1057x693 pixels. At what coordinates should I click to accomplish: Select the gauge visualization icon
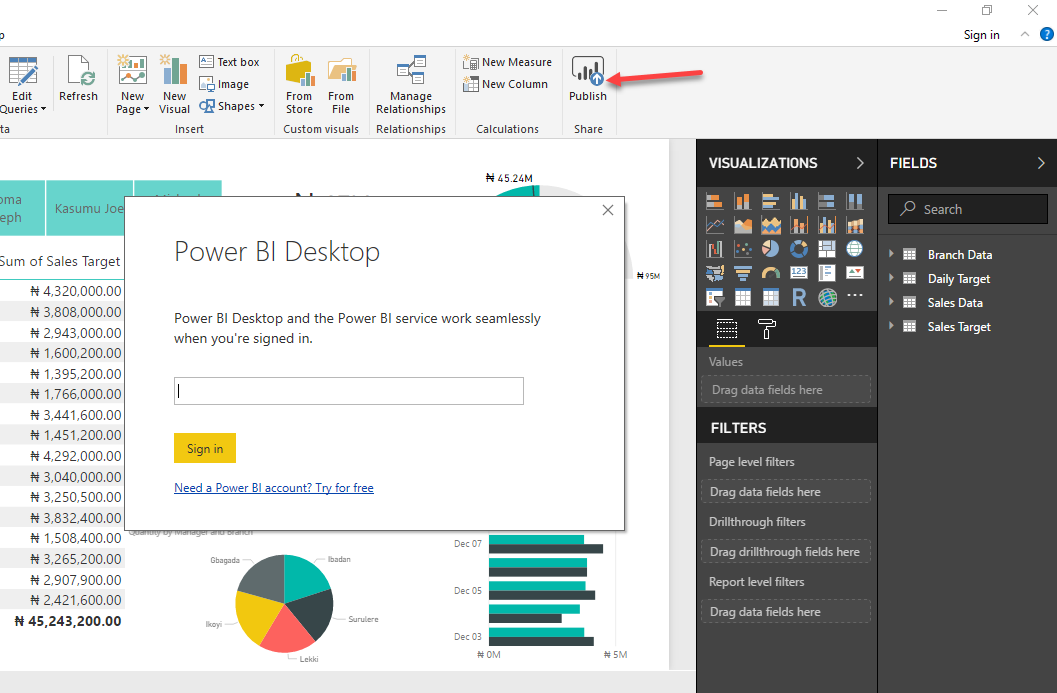771,271
